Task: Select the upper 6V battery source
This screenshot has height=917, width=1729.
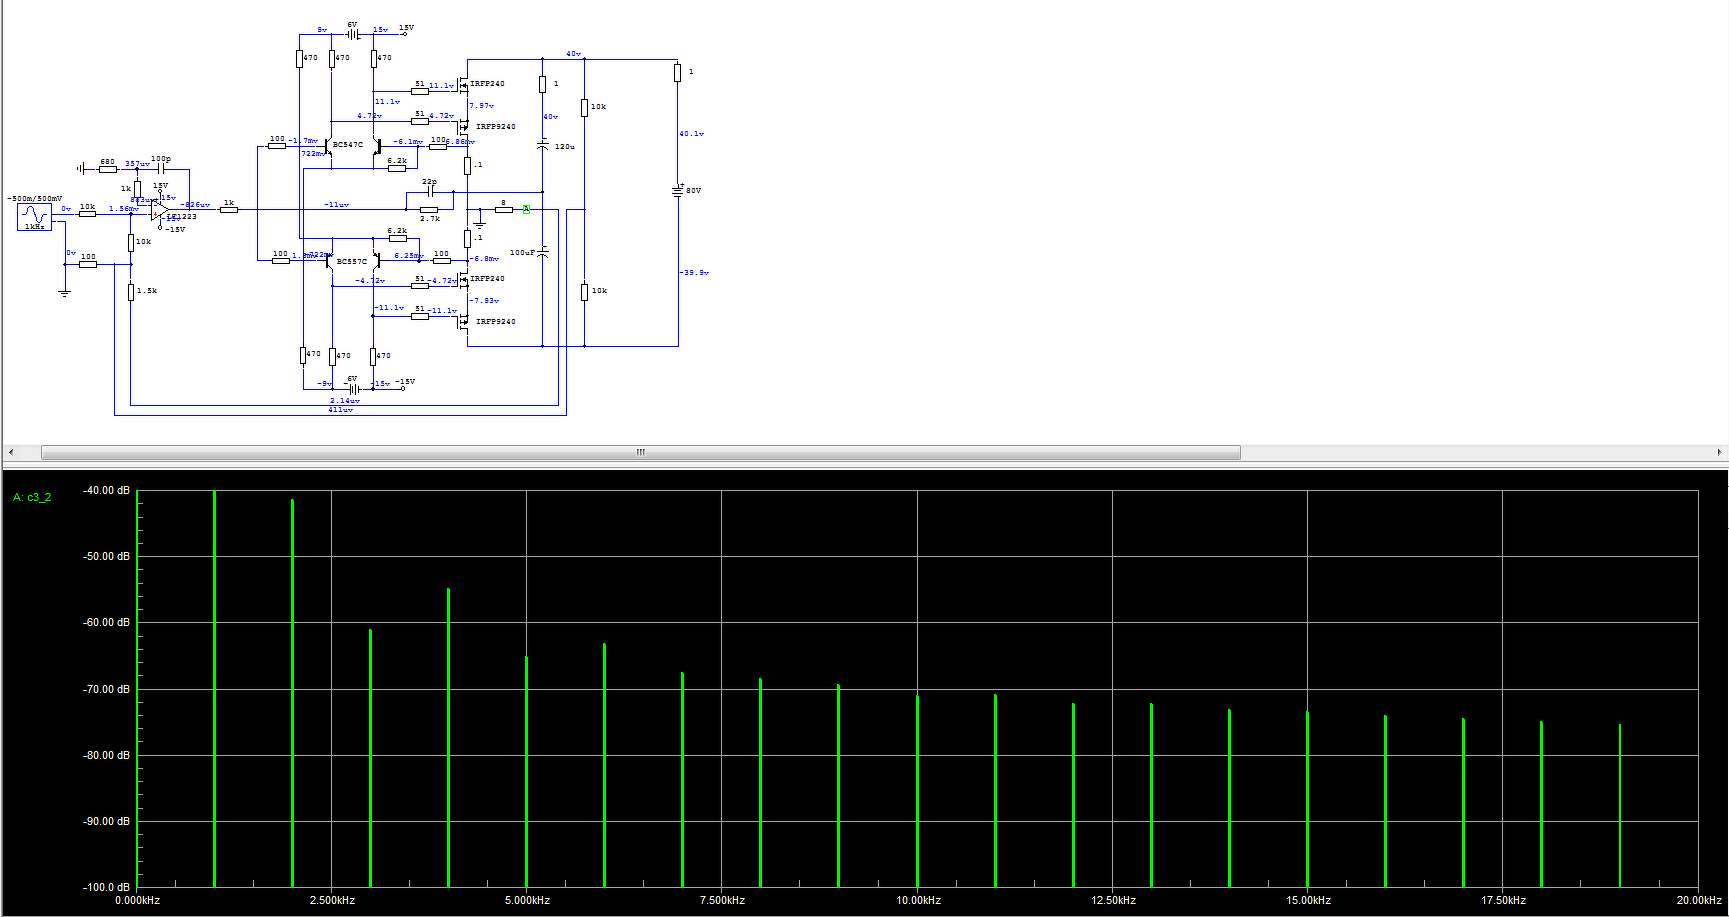Action: (x=353, y=33)
